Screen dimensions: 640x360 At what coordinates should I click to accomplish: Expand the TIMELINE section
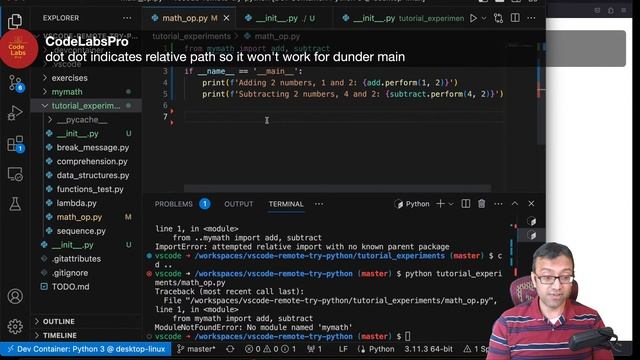point(60,336)
